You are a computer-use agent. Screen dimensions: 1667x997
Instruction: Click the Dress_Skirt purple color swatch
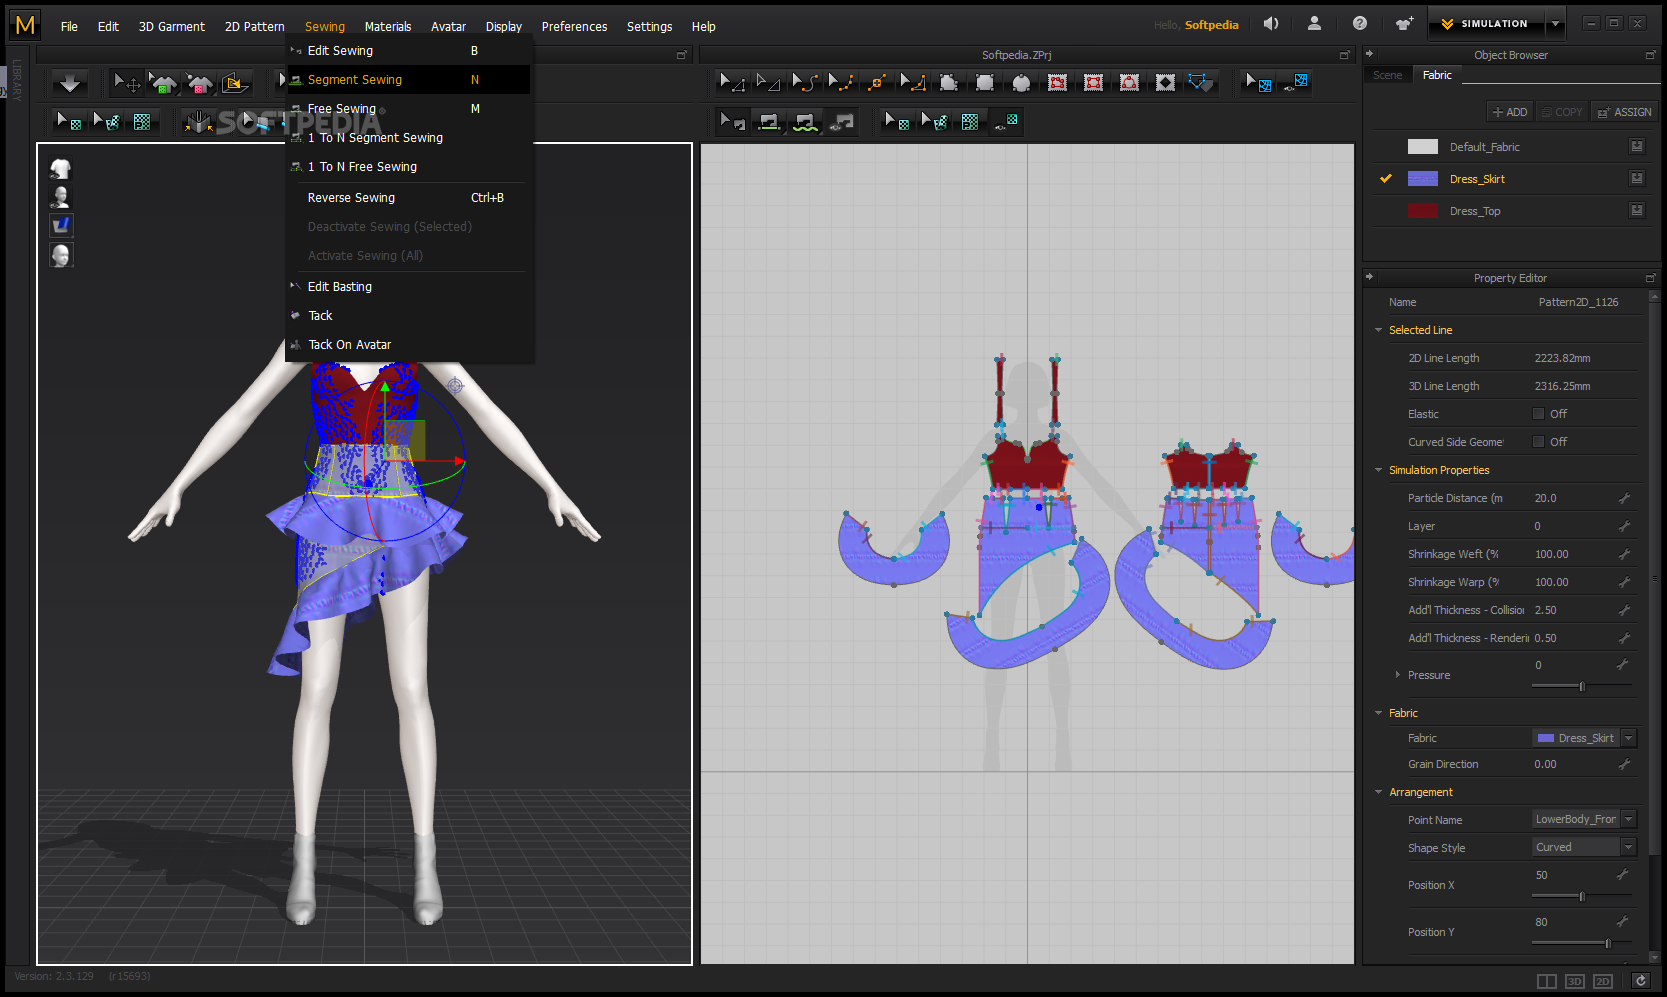1423,179
